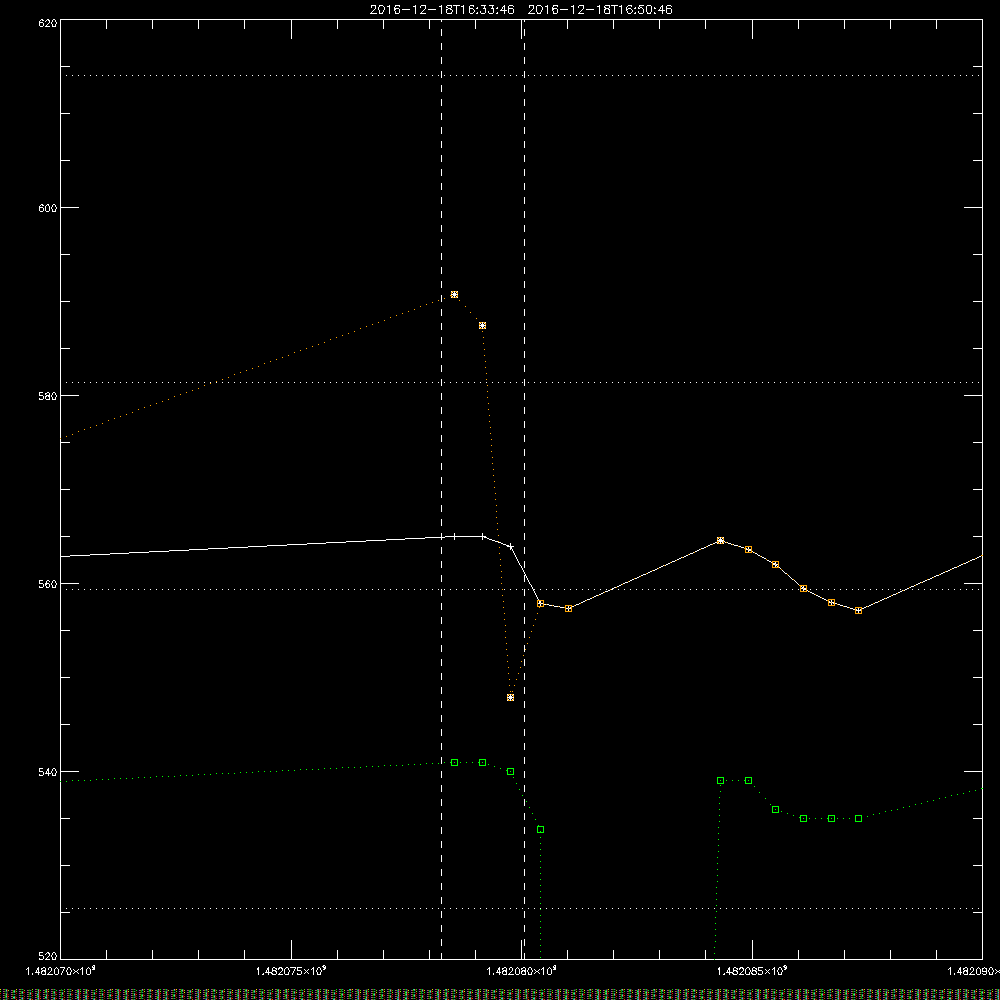Select the orange-white marker at the 564.5 peak
1000x1000 pixels.
[721, 541]
